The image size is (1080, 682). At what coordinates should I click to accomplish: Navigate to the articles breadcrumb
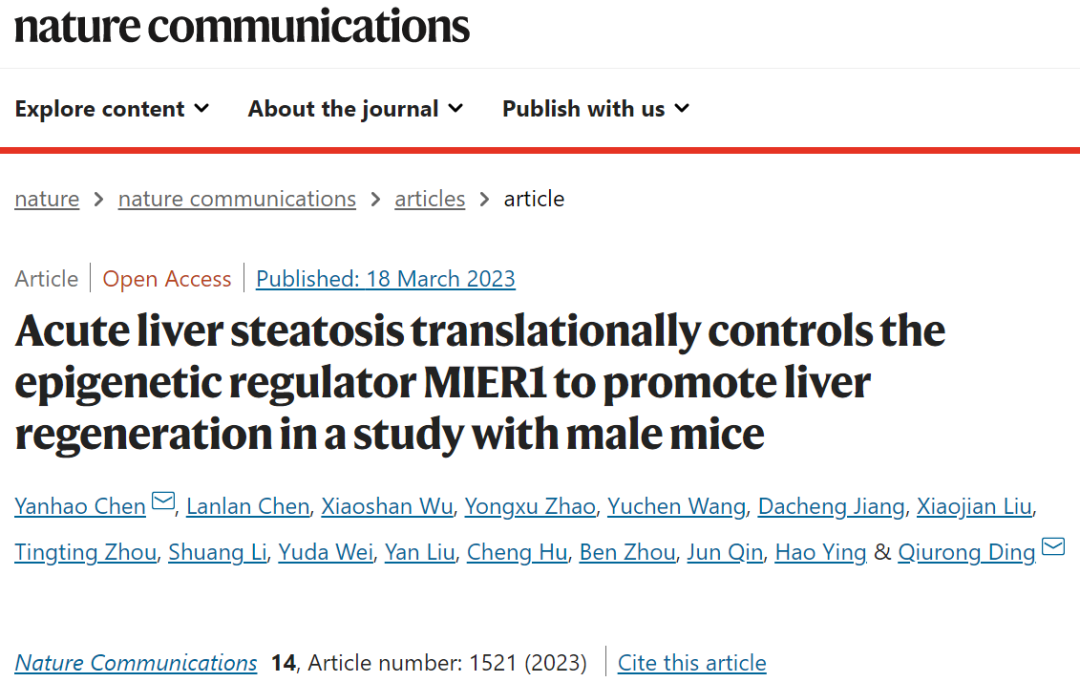(430, 199)
